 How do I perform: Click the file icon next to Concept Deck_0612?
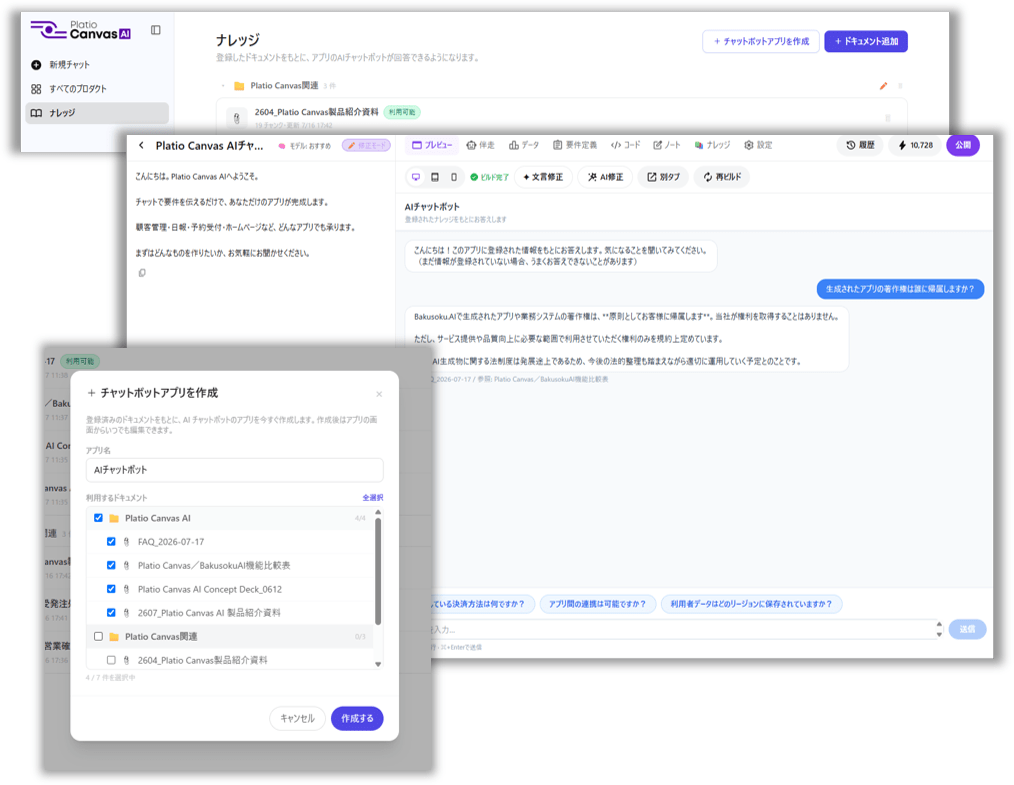pos(126,589)
